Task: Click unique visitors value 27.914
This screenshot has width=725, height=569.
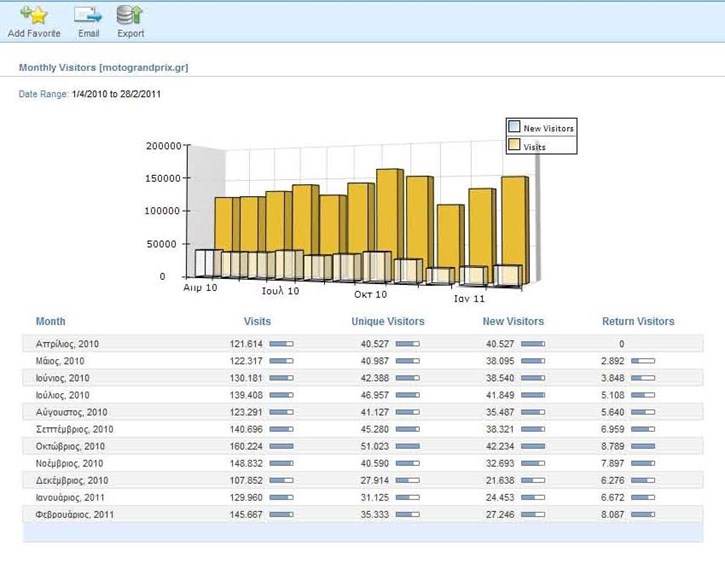Action: 375,481
